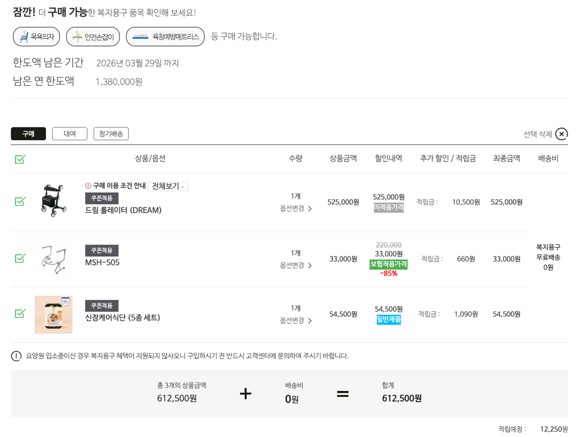The width and height of the screenshot is (580, 437).
Task: Click the exclamation notice icon beside 요양원 notice
Action: pos(16,356)
